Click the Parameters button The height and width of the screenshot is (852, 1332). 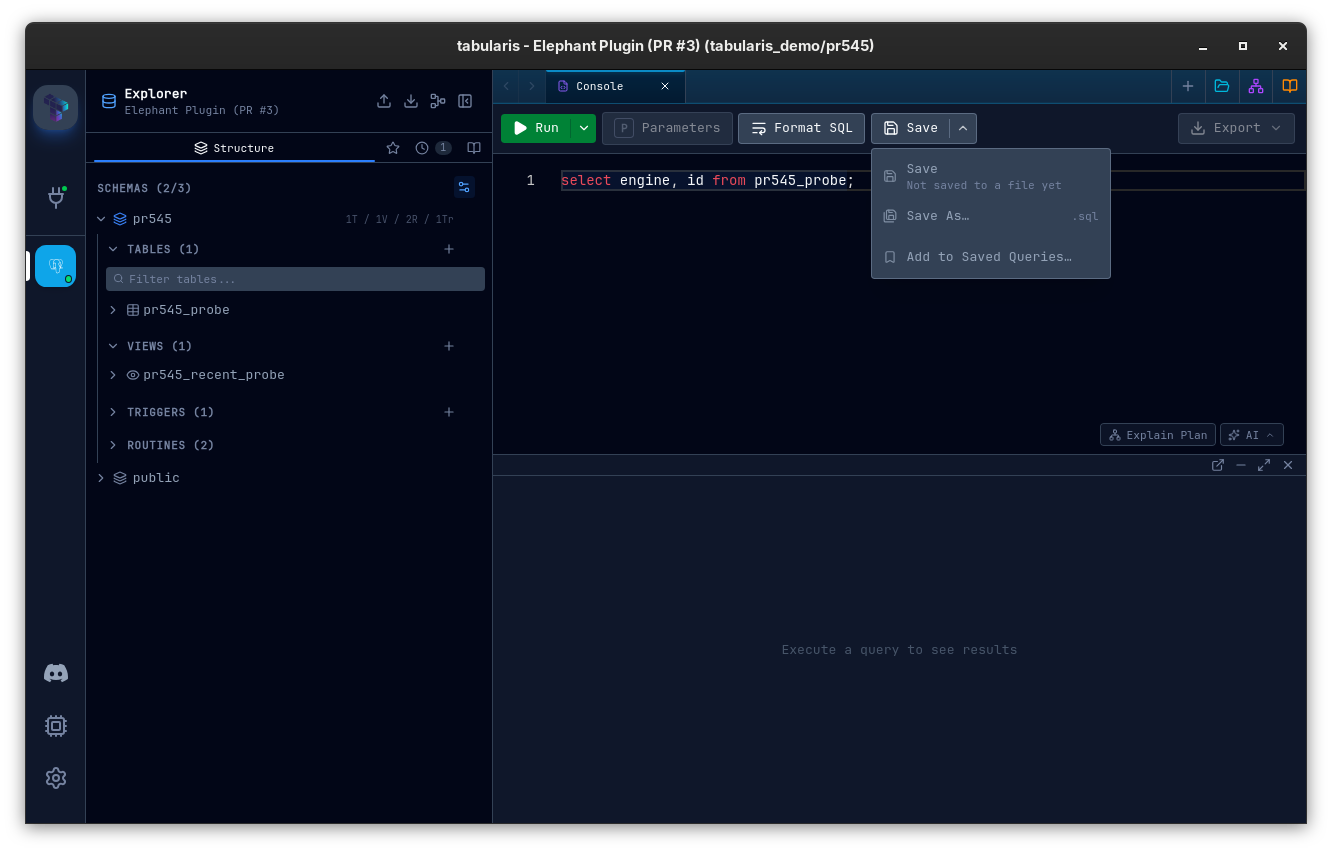click(667, 128)
